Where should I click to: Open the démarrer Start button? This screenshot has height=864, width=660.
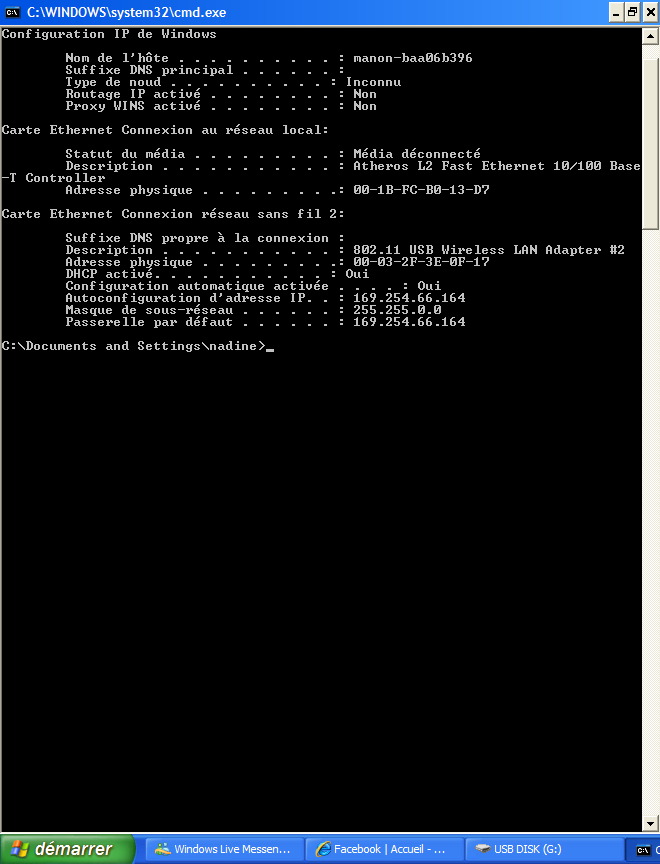(x=67, y=849)
